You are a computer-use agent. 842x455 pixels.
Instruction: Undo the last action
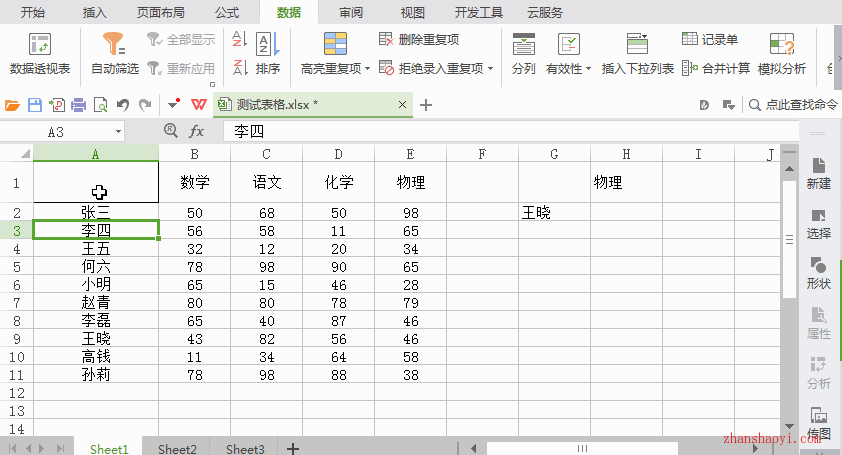pos(123,105)
